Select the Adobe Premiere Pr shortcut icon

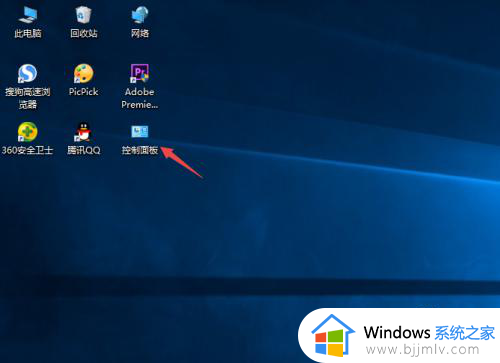(x=140, y=73)
